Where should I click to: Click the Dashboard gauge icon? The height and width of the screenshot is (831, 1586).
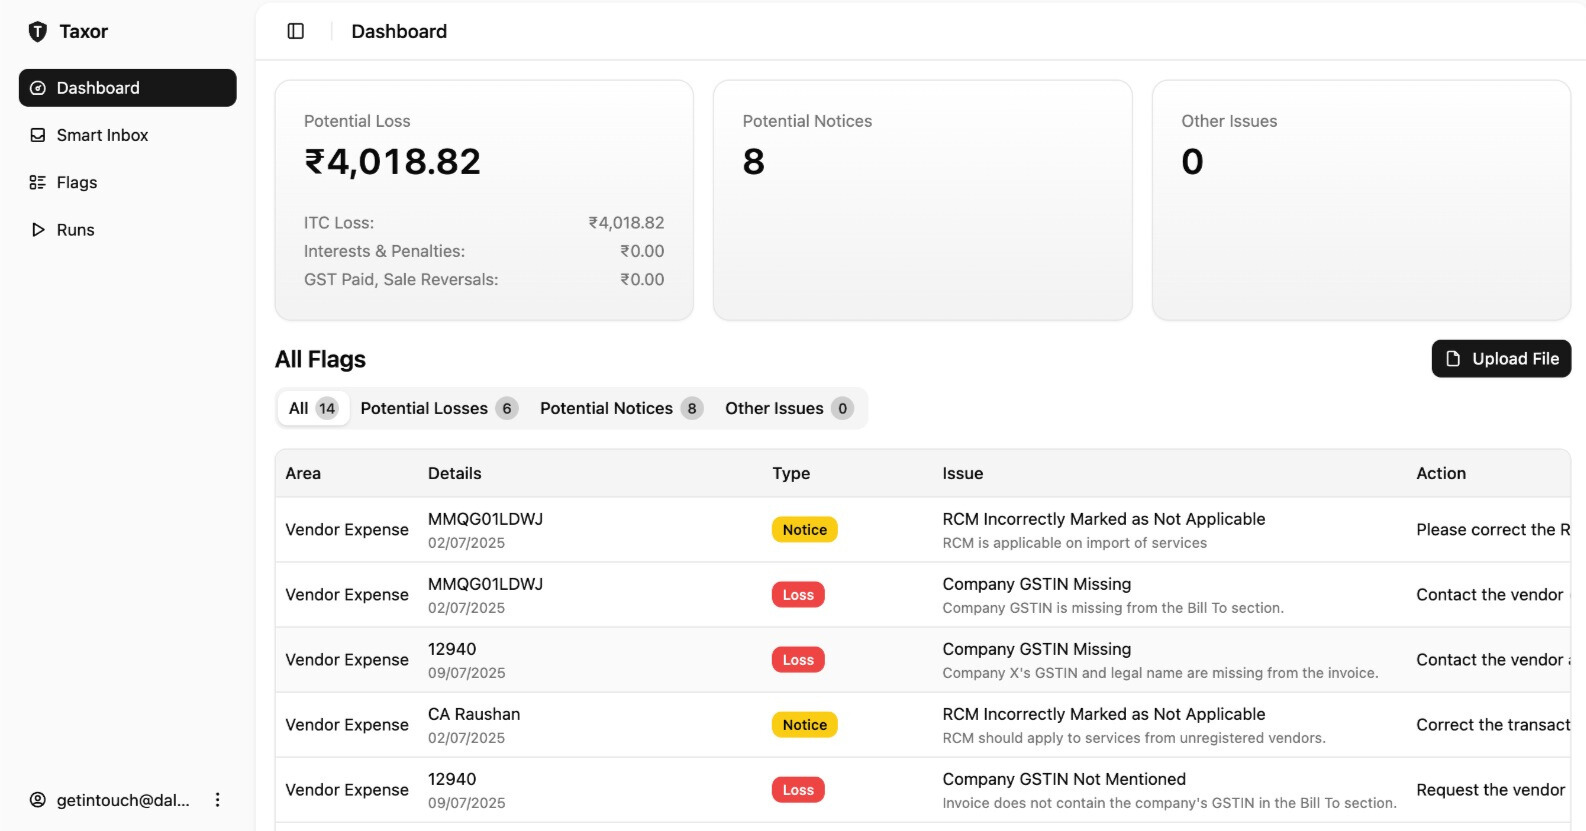pyautogui.click(x=38, y=88)
